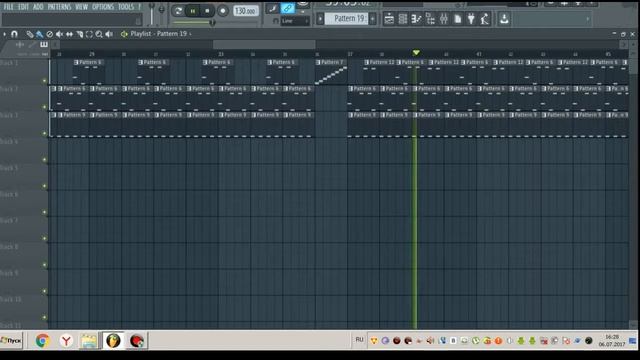The image size is (640, 360).
Task: Open the Piano roll icon
Action: (x=416, y=19)
